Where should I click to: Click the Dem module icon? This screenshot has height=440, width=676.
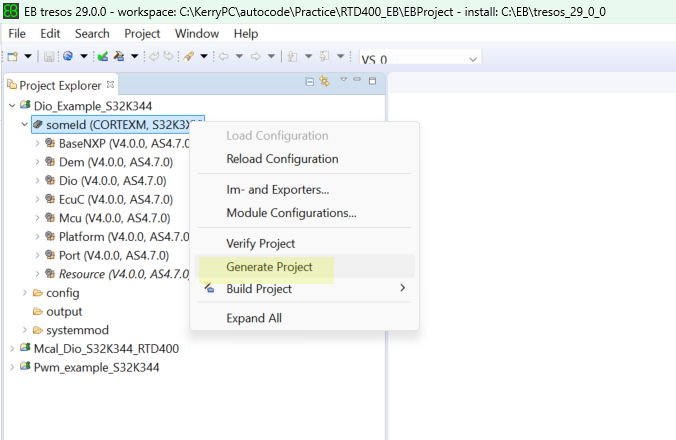[x=50, y=162]
